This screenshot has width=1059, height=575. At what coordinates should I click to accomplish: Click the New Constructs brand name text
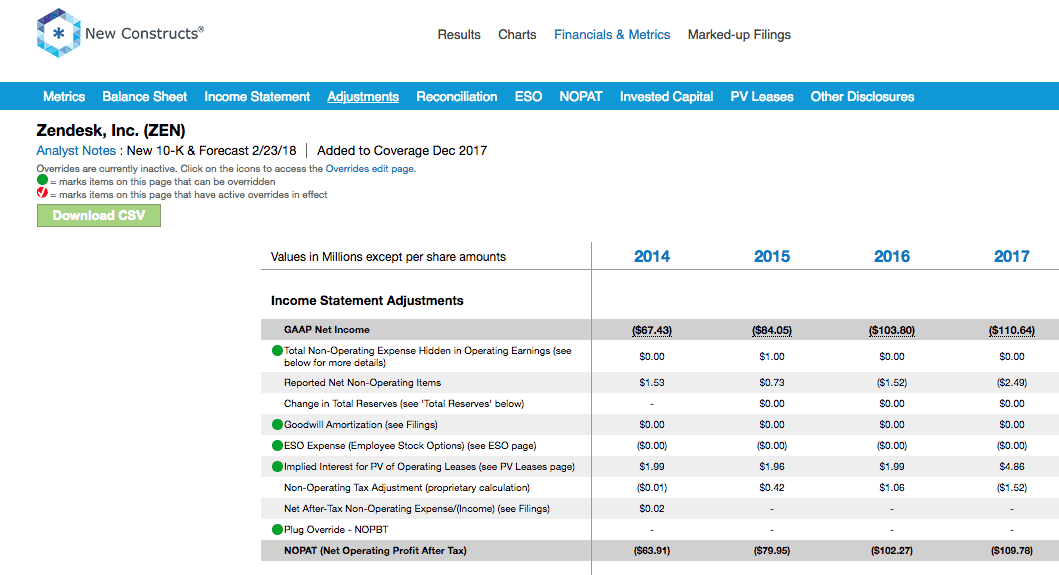[145, 33]
